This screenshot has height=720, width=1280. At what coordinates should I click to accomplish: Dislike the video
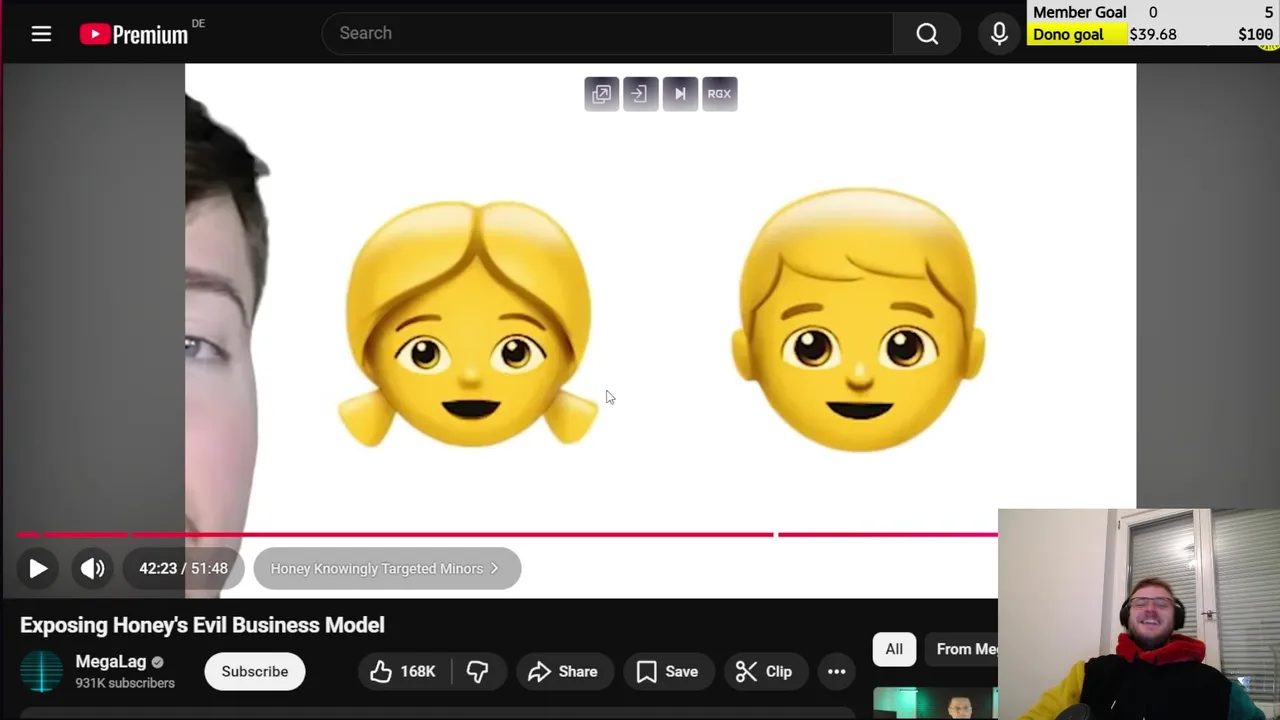point(478,671)
